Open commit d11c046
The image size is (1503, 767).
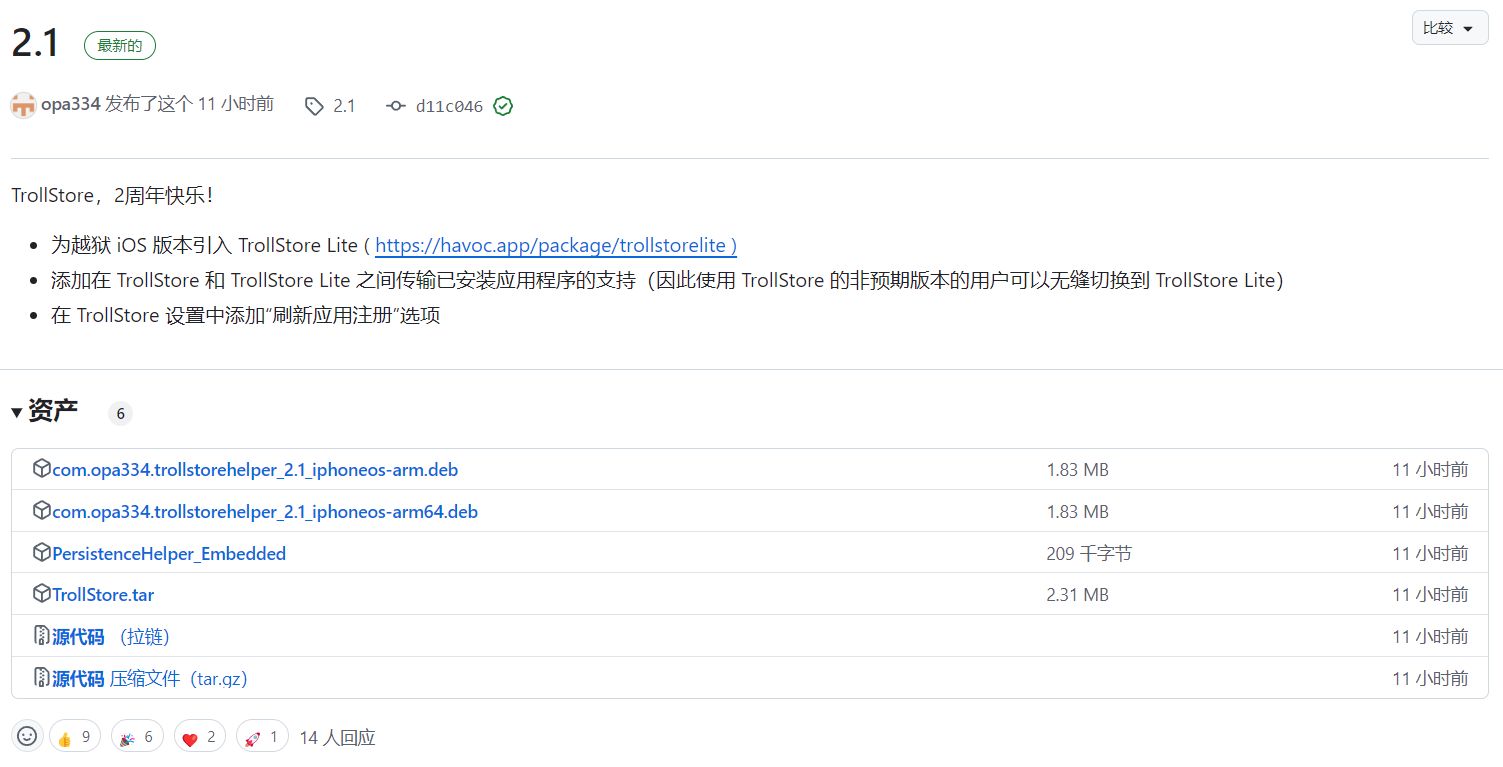pos(449,106)
